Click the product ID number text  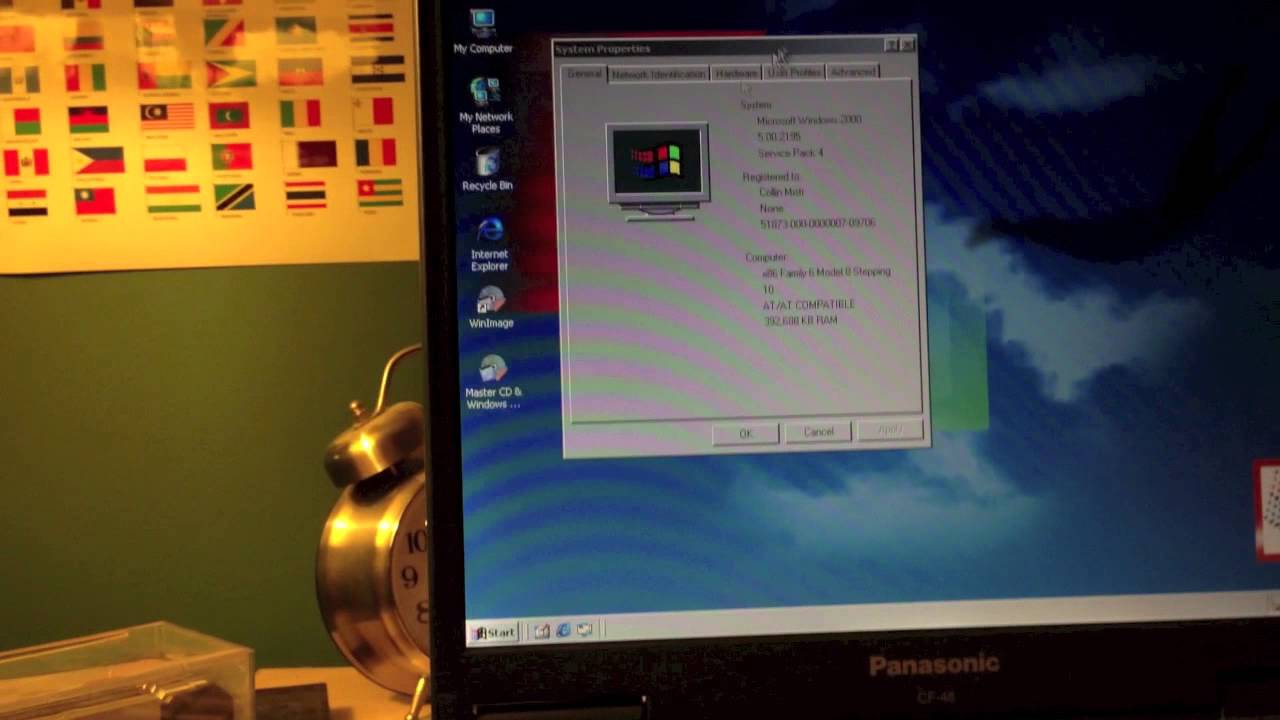(x=817, y=223)
